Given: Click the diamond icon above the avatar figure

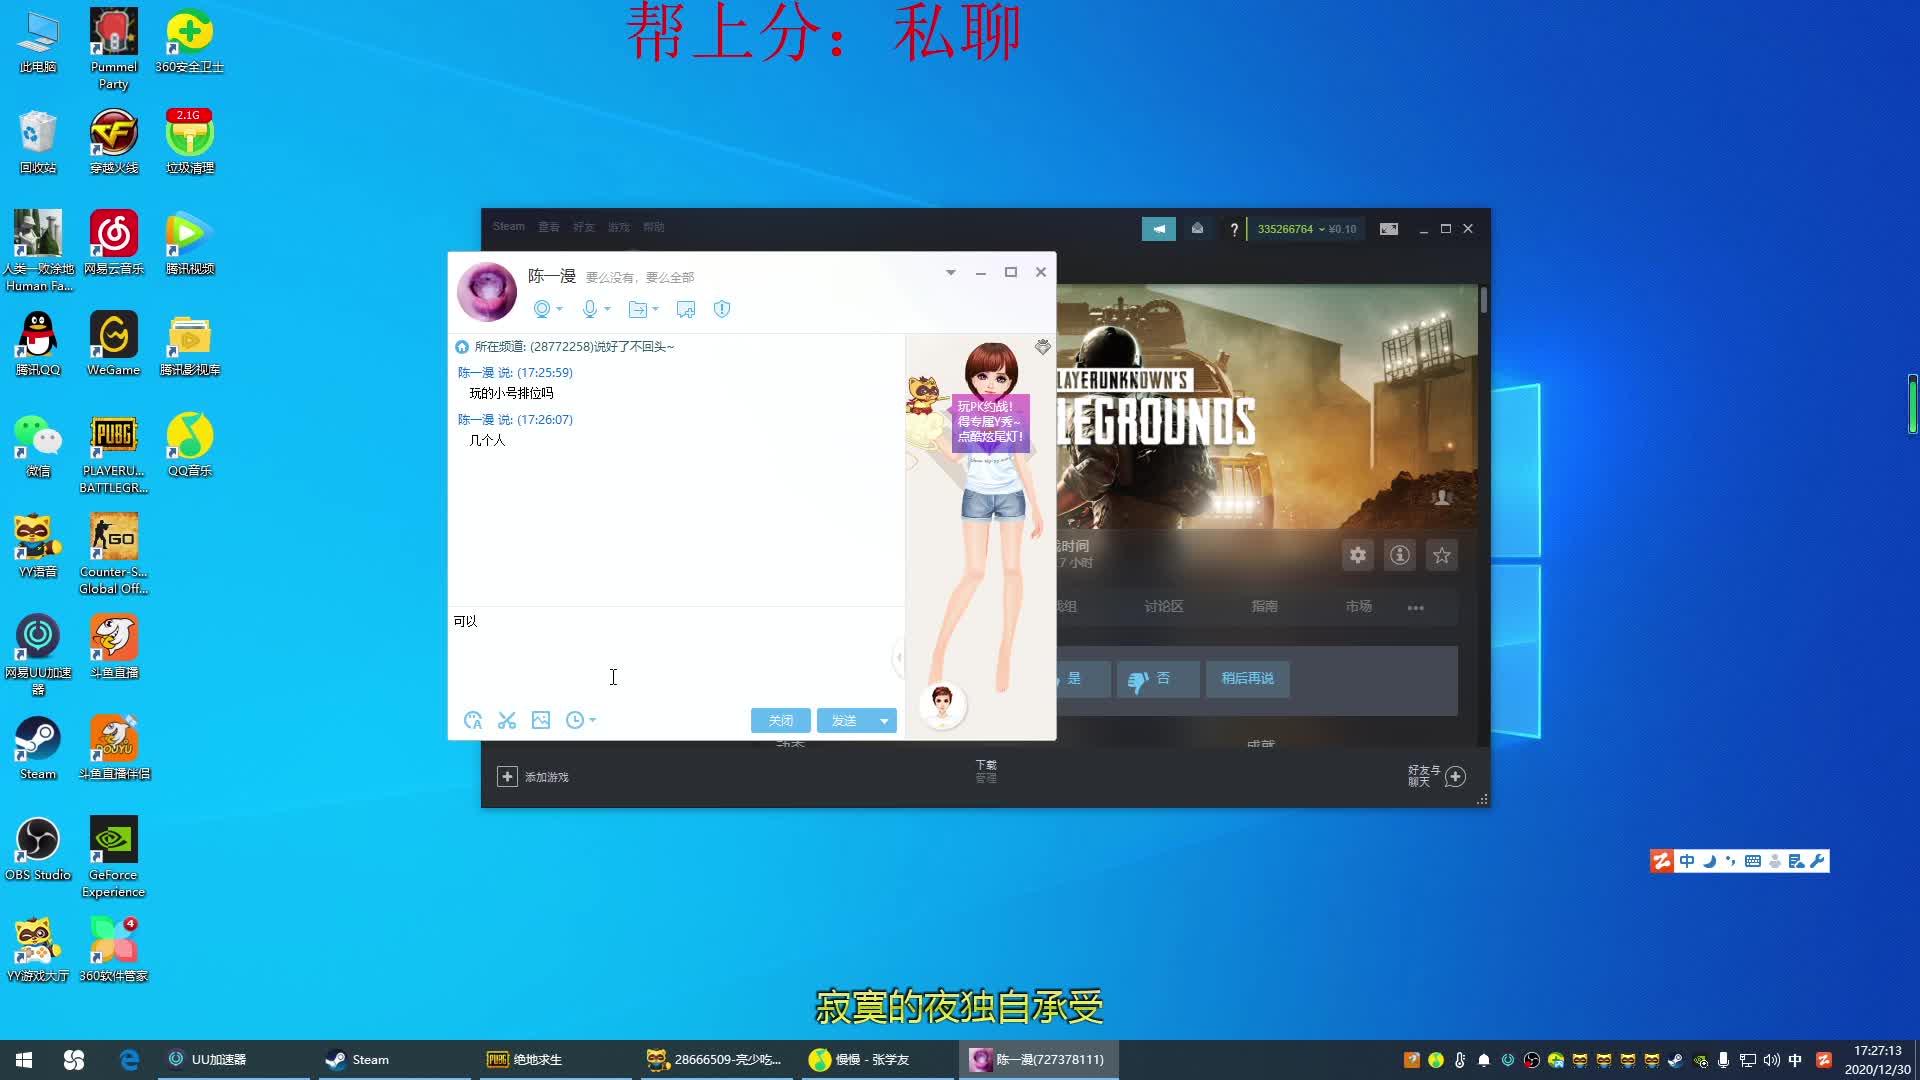Looking at the screenshot, I should click(1043, 347).
